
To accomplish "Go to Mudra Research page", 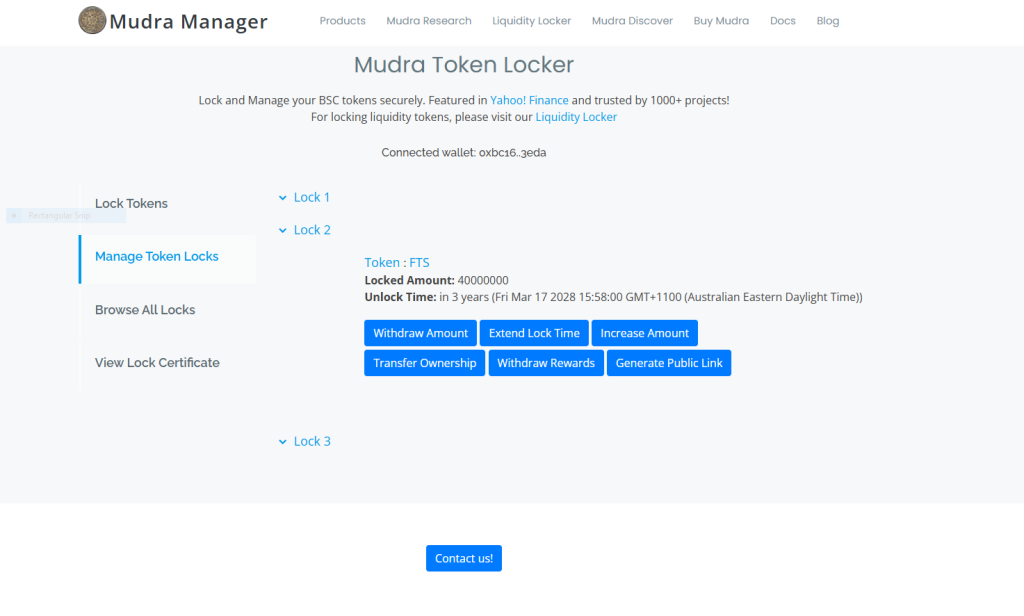I will tap(429, 21).
